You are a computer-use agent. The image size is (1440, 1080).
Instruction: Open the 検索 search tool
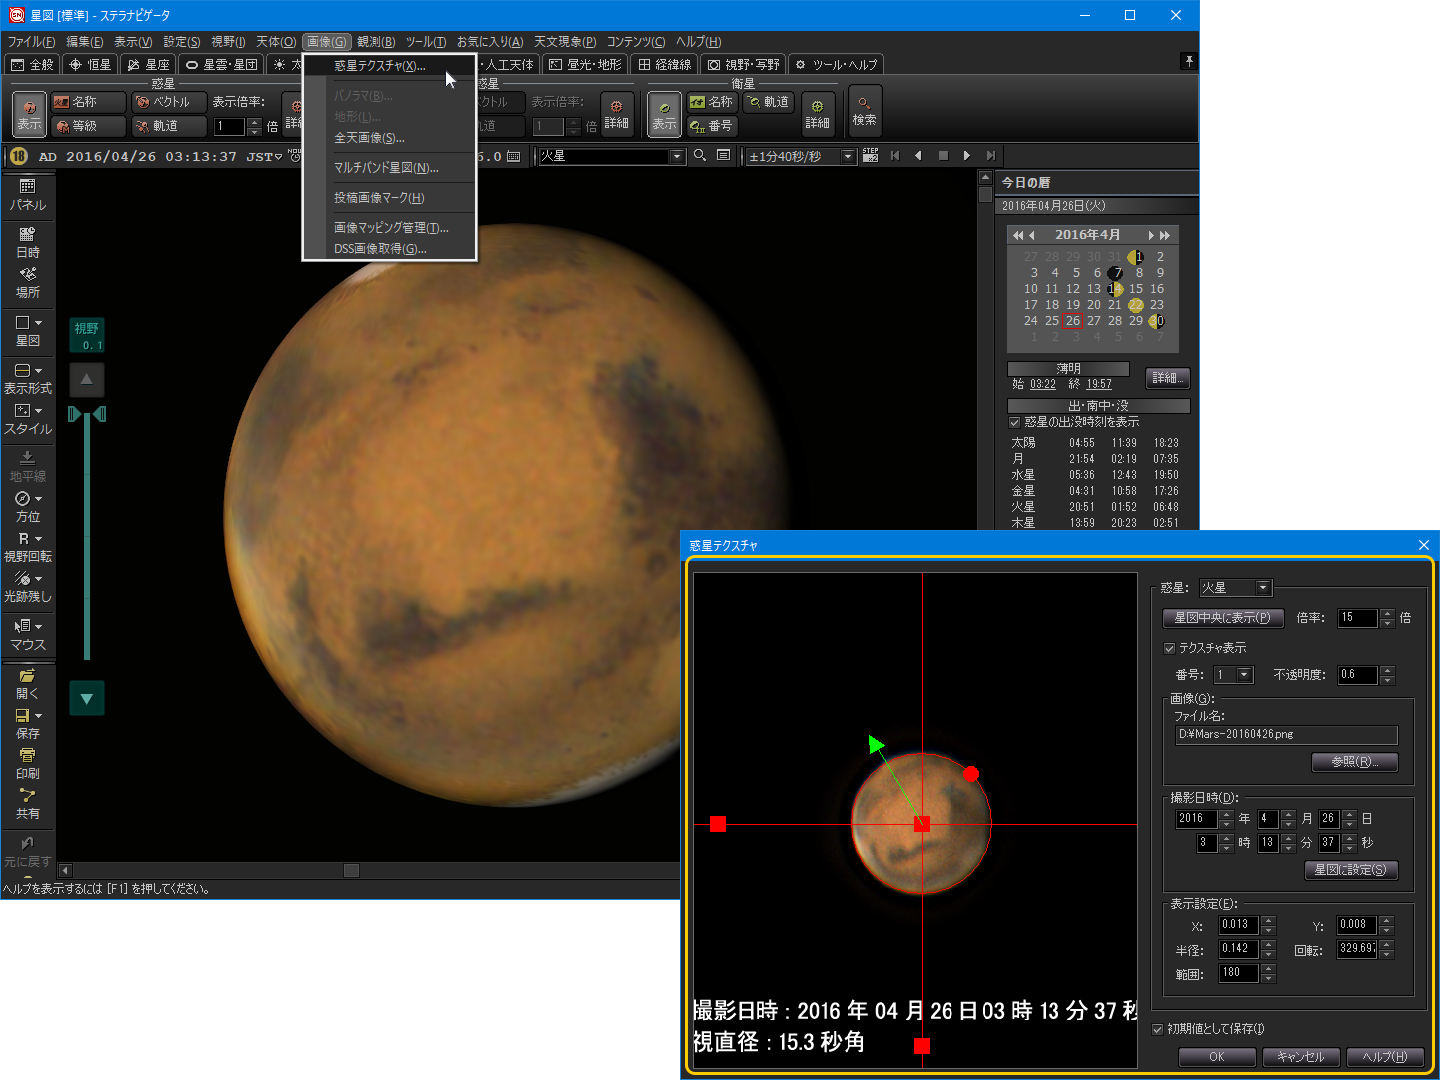pos(864,110)
